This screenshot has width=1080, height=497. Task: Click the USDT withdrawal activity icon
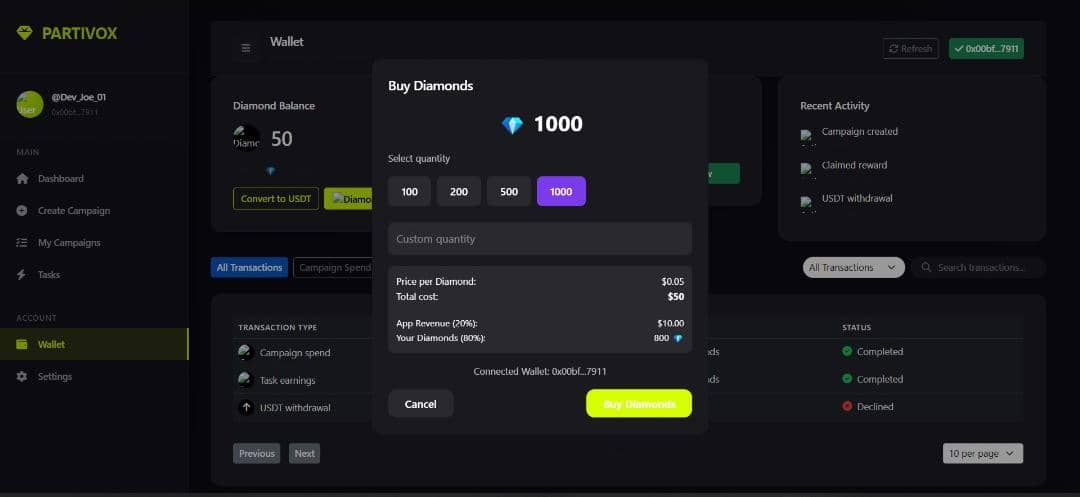(x=807, y=203)
